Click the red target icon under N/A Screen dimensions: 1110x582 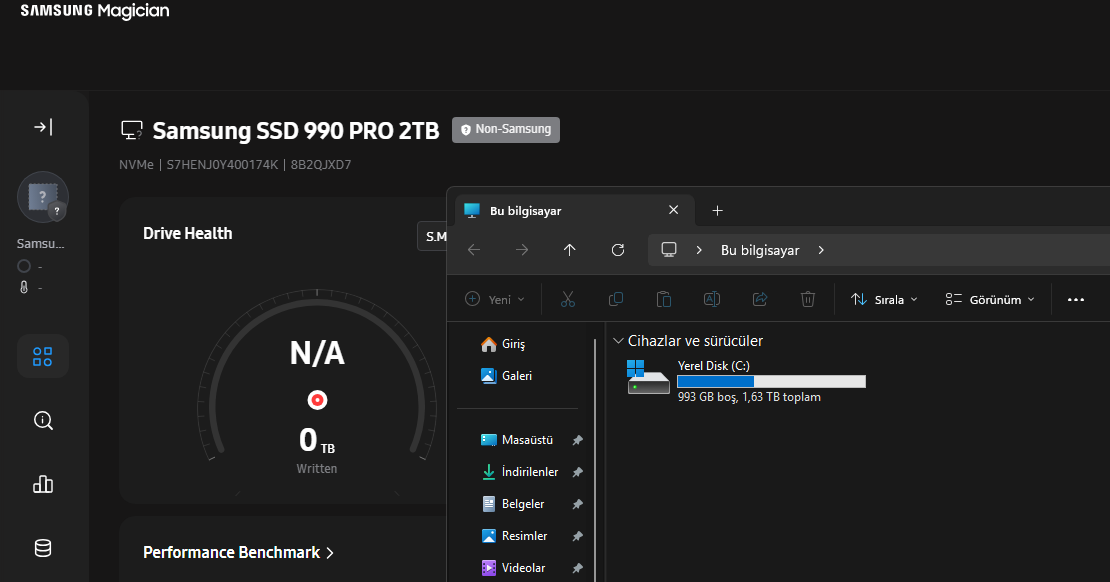pos(317,400)
